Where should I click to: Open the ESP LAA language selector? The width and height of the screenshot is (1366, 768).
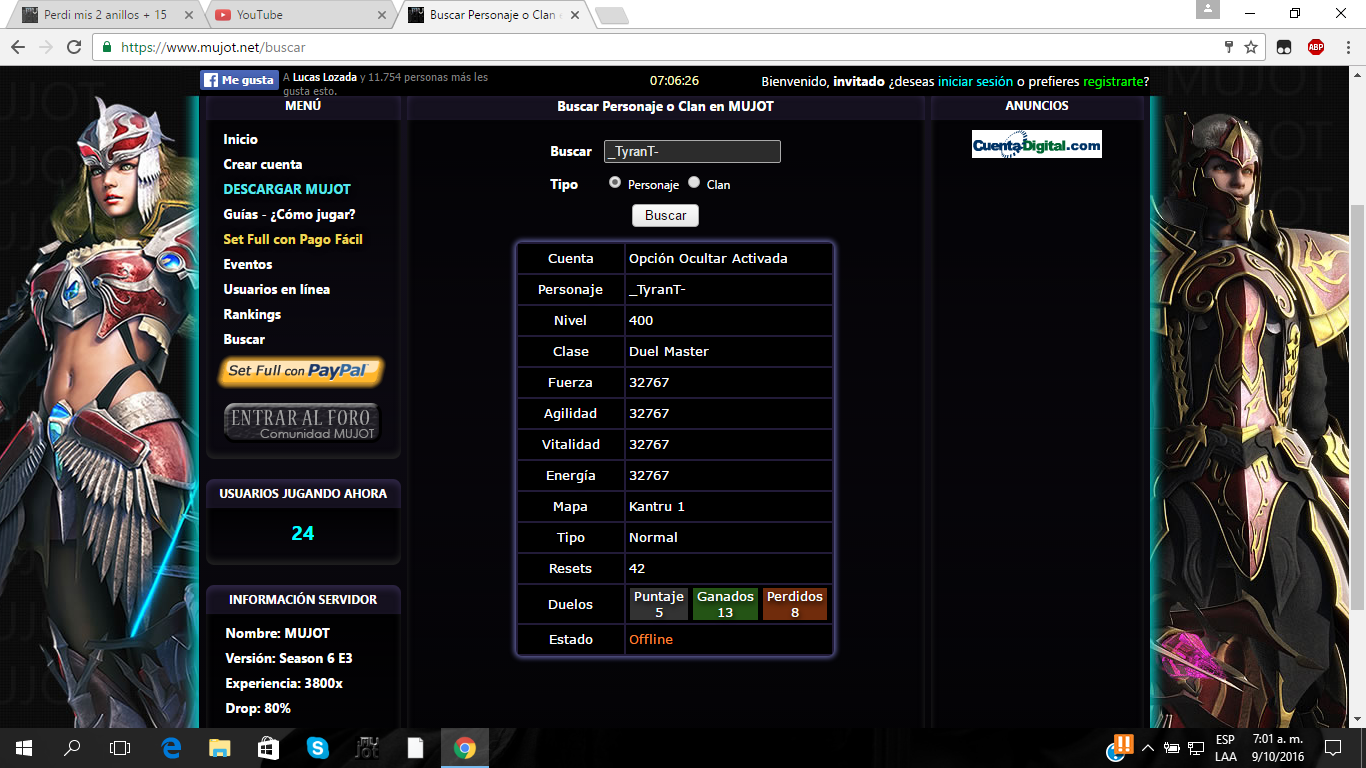tap(1225, 748)
